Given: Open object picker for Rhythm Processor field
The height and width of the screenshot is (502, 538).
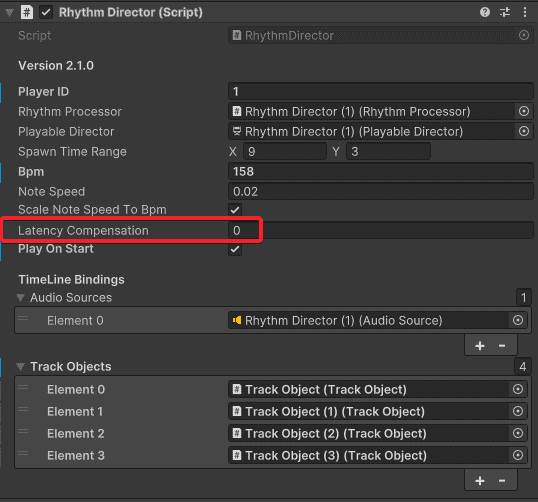Looking at the screenshot, I should tap(524, 111).
